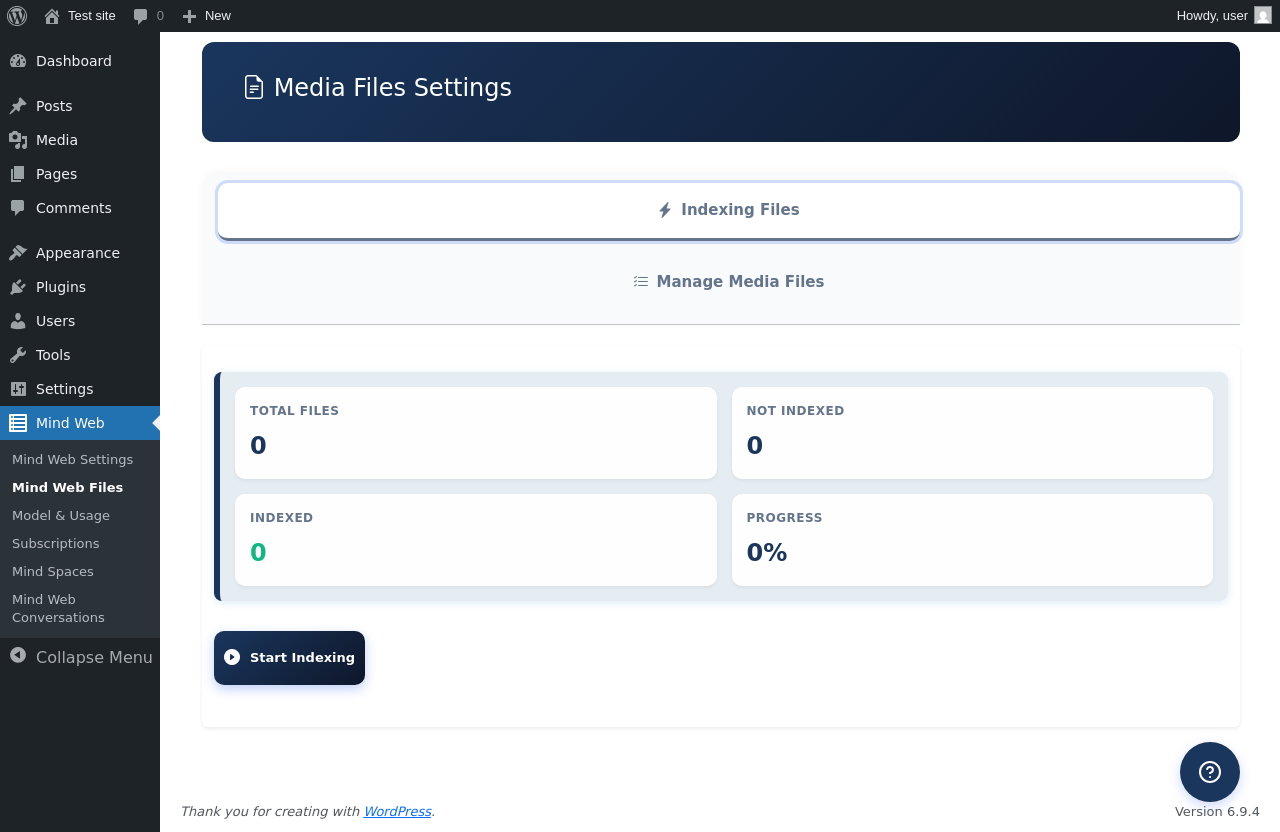1280x832 pixels.
Task: Follow the WordPress footer link
Action: click(x=397, y=812)
